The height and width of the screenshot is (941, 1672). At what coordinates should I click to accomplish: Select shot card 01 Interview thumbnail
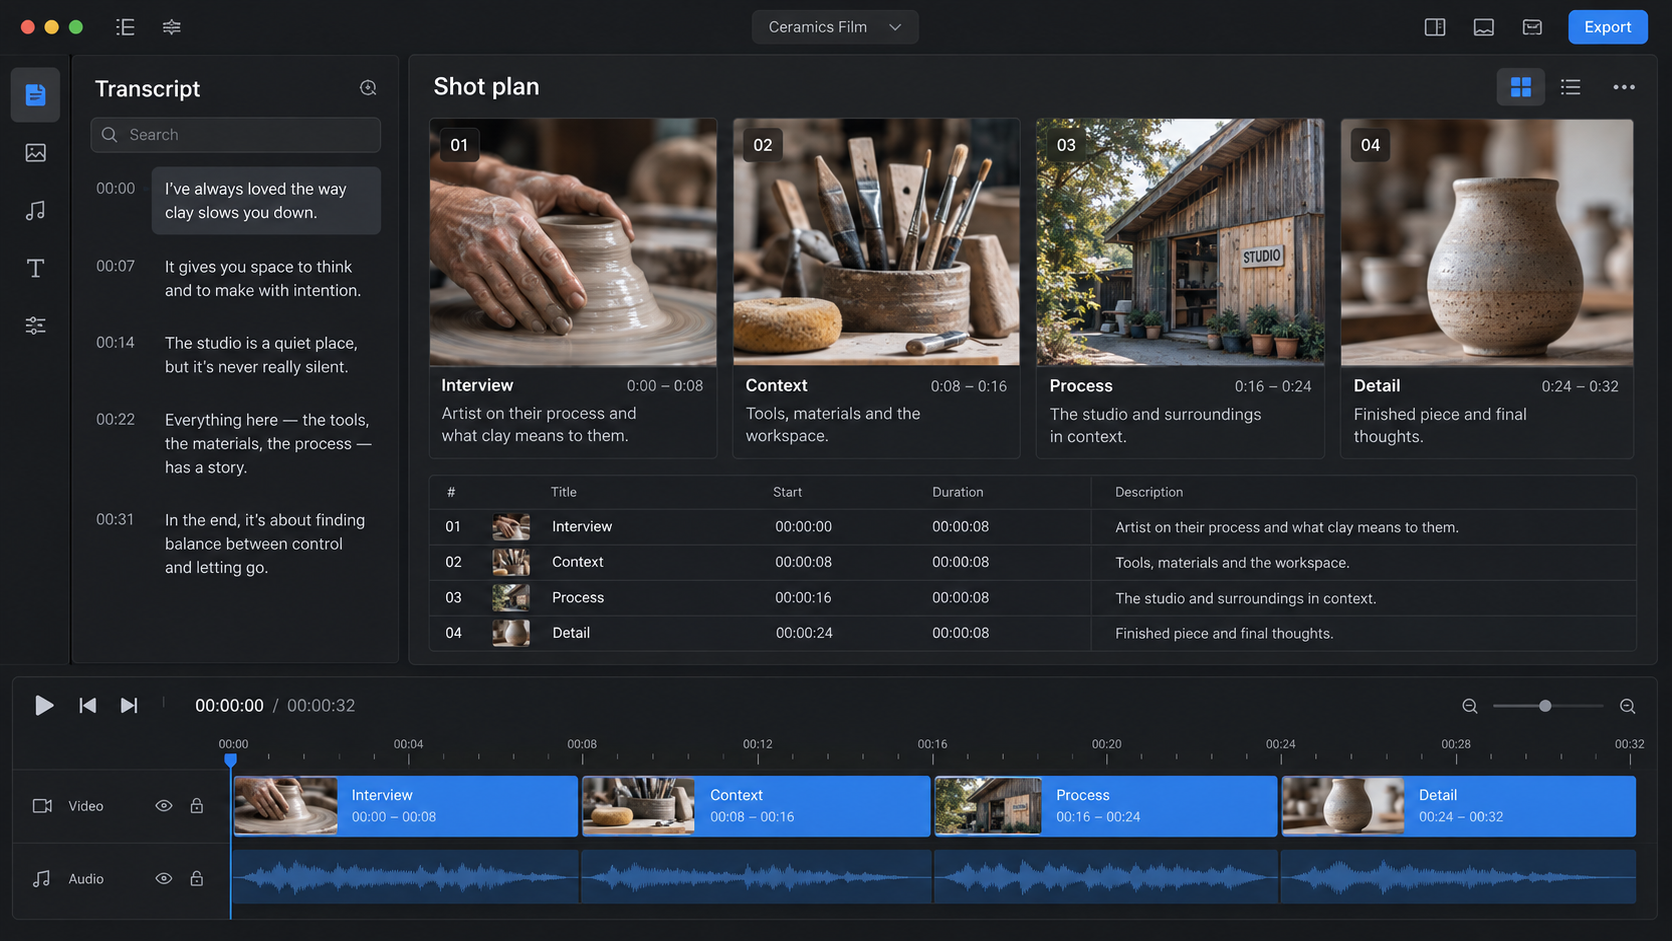573,242
